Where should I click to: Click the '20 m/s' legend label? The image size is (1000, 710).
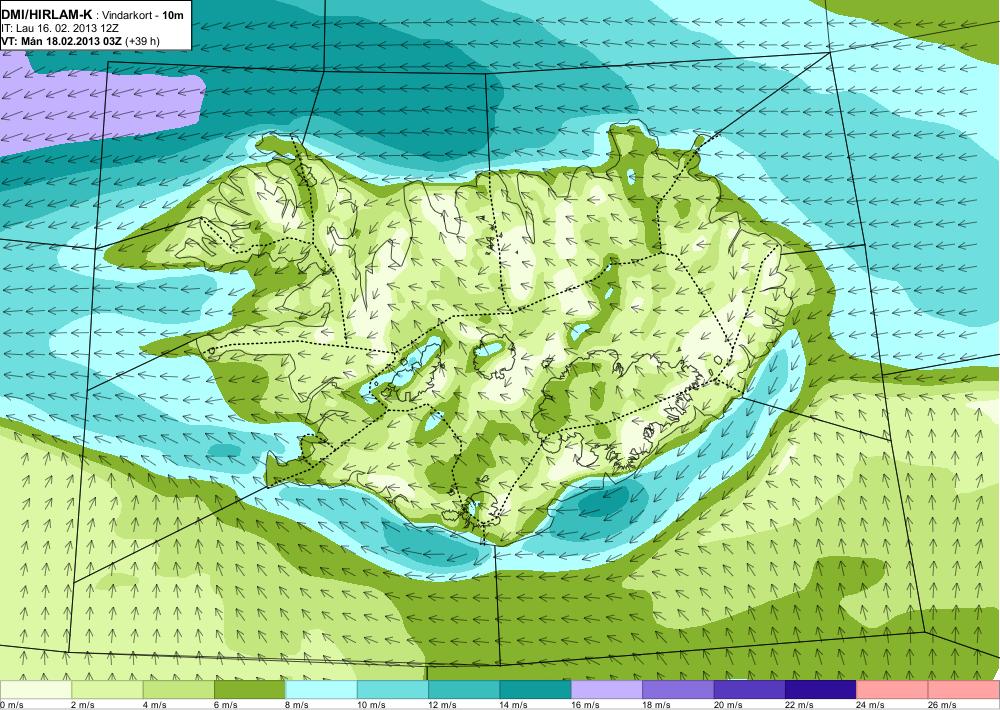[x=728, y=705]
